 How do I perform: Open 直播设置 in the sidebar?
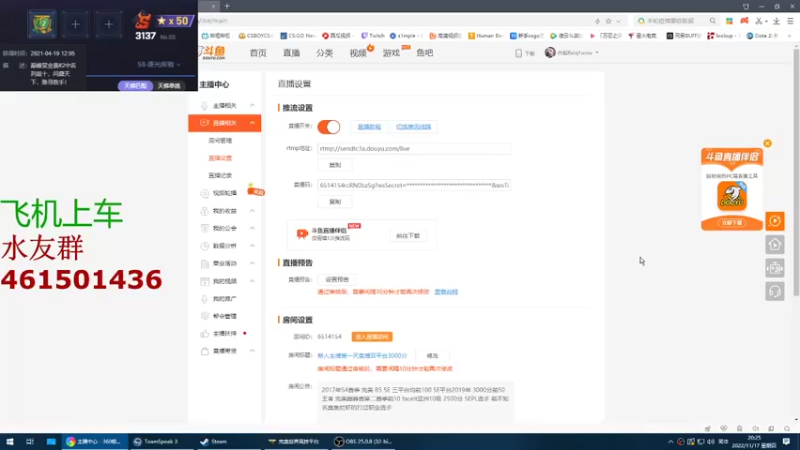(220, 158)
